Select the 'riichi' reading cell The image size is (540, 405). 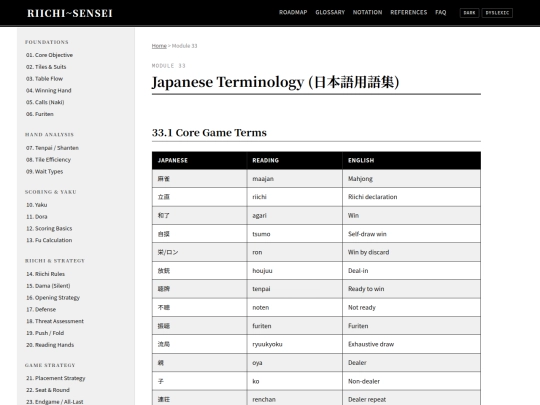point(295,197)
